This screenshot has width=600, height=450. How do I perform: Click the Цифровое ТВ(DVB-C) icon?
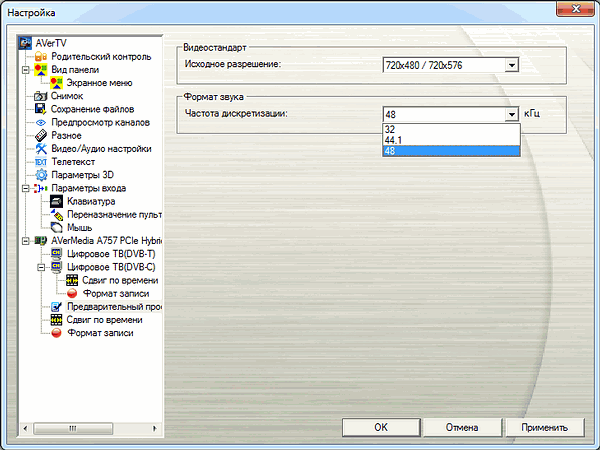tap(56, 267)
